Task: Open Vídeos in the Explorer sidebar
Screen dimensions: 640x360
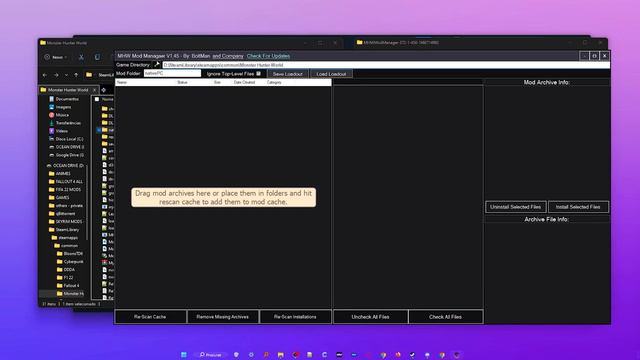Action: click(x=58, y=131)
